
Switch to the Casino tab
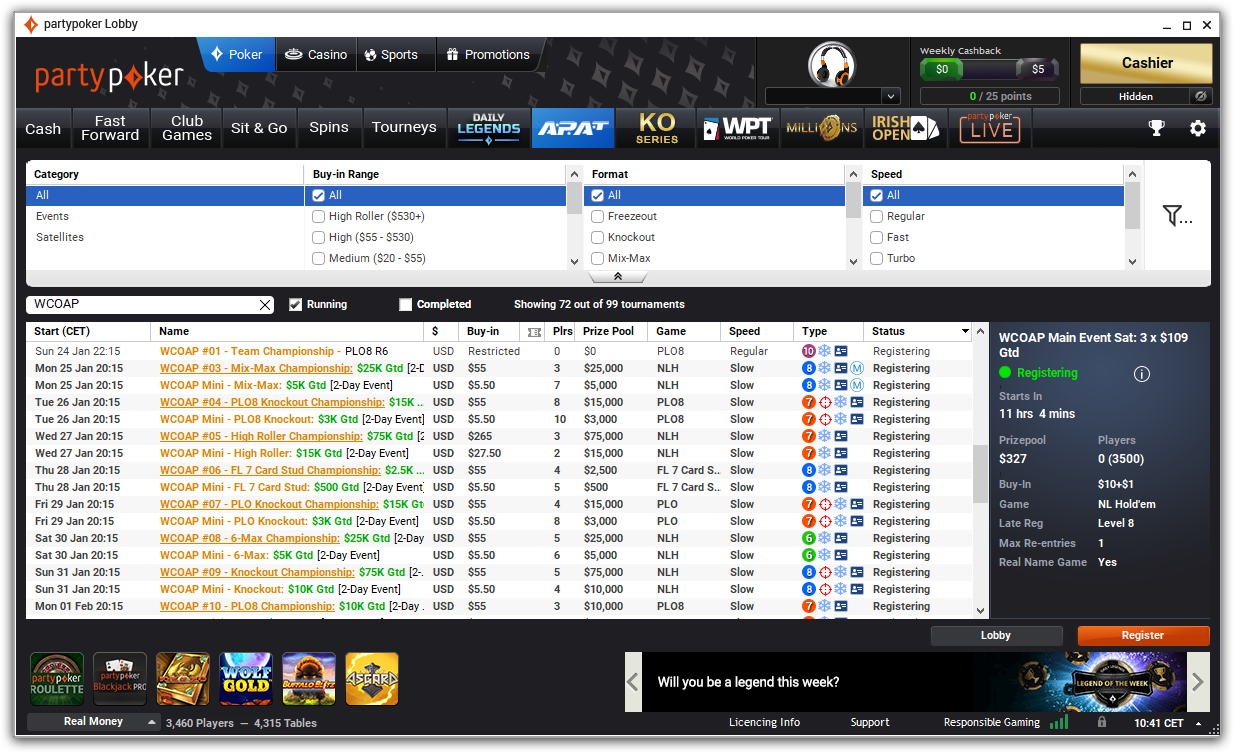point(316,55)
